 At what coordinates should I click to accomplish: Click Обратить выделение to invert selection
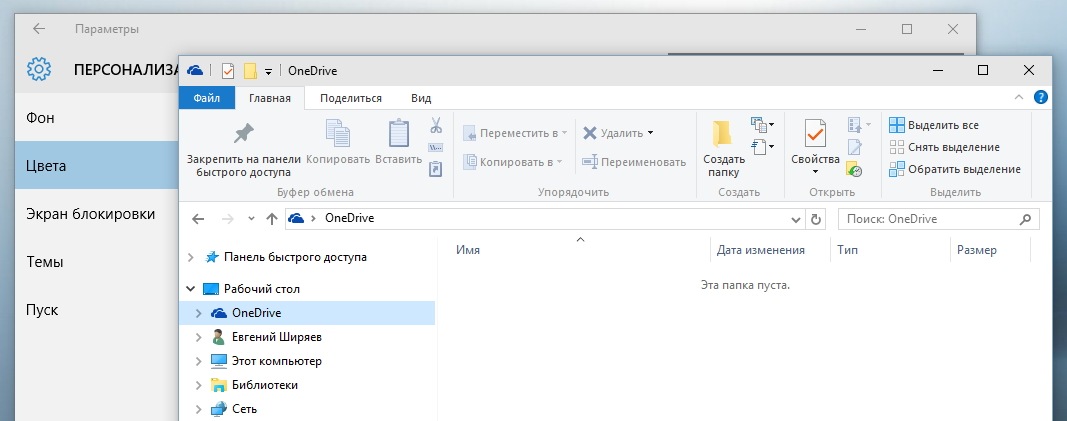[955, 169]
